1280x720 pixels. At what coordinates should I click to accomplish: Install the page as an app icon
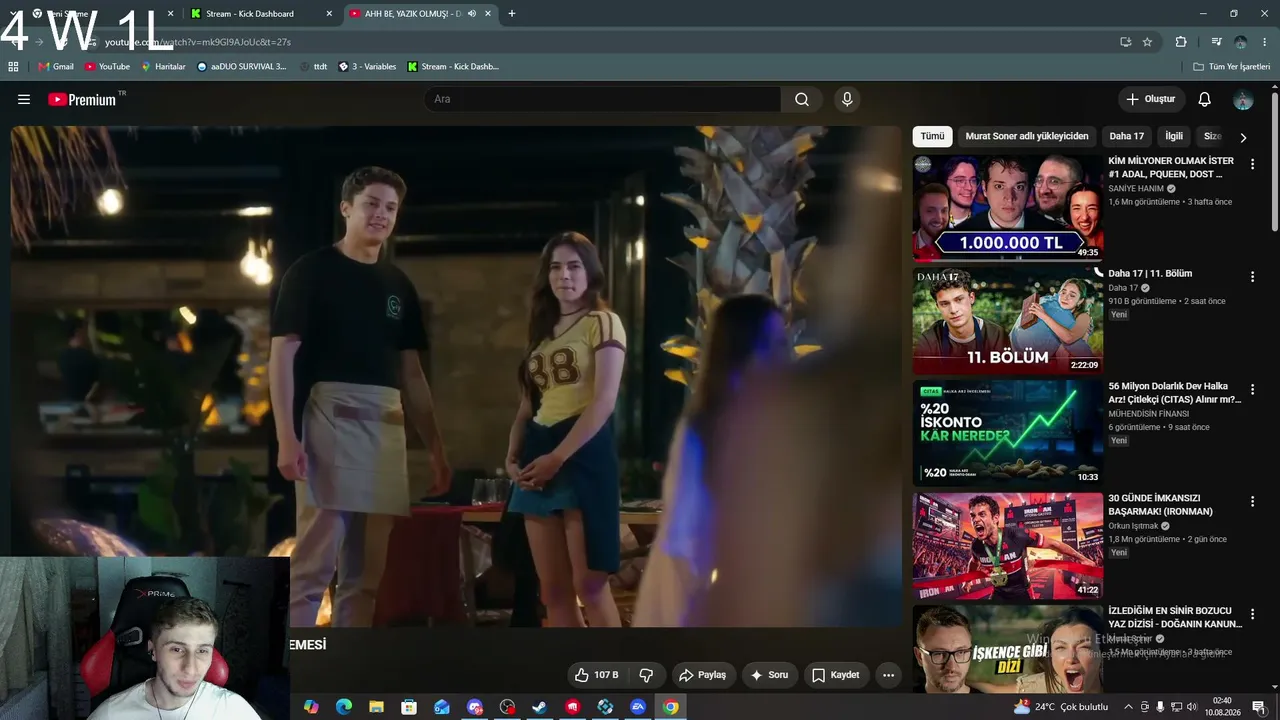tap(1125, 42)
